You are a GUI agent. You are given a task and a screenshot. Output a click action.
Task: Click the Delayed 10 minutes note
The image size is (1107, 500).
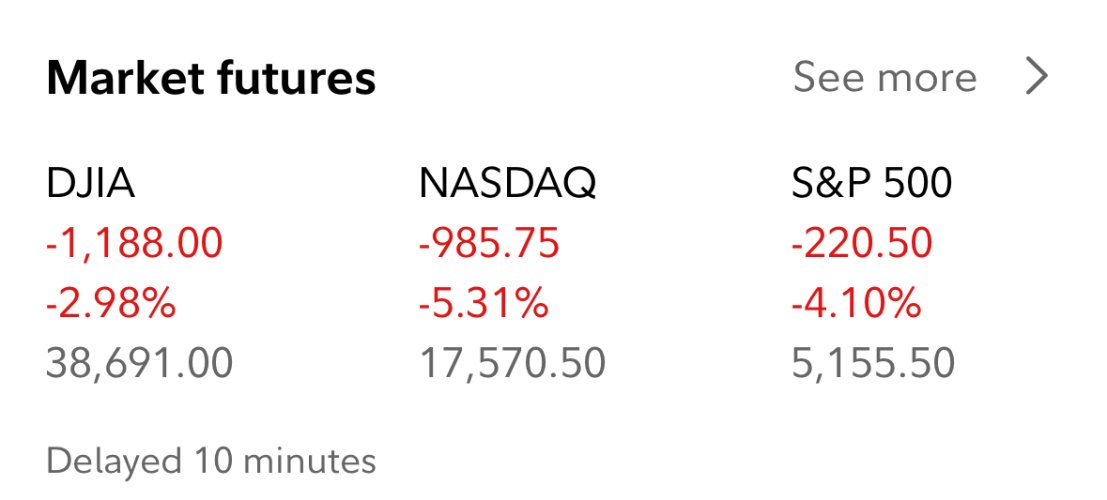(211, 462)
